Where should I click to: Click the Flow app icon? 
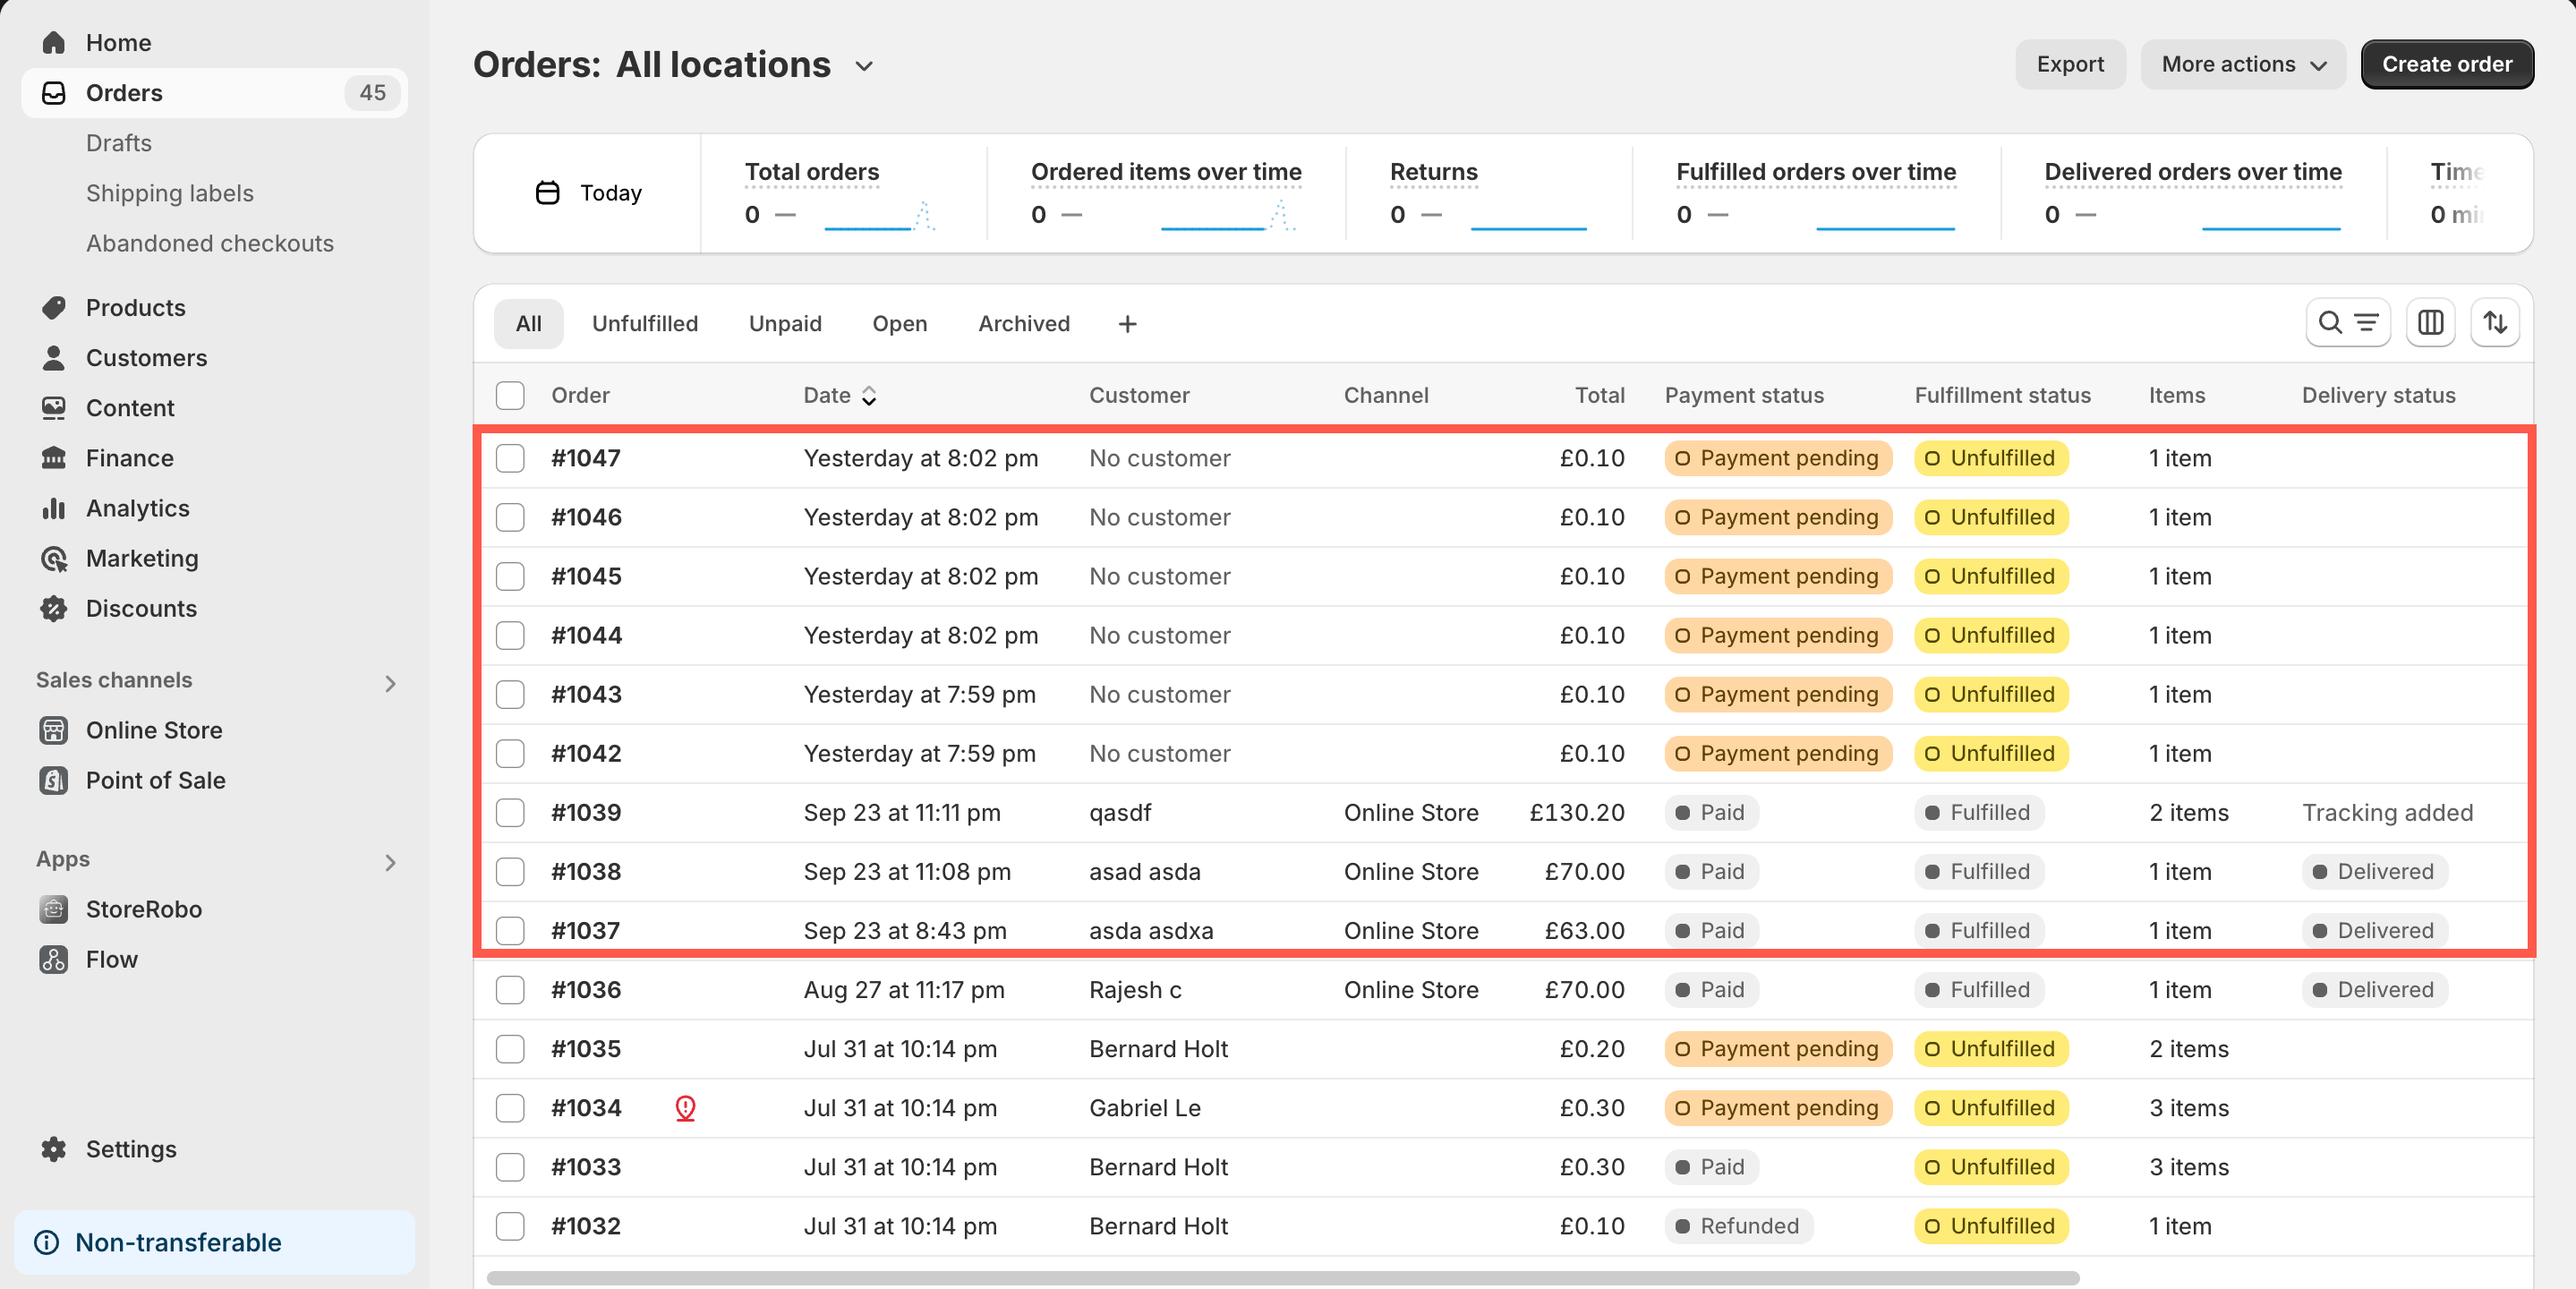[54, 959]
